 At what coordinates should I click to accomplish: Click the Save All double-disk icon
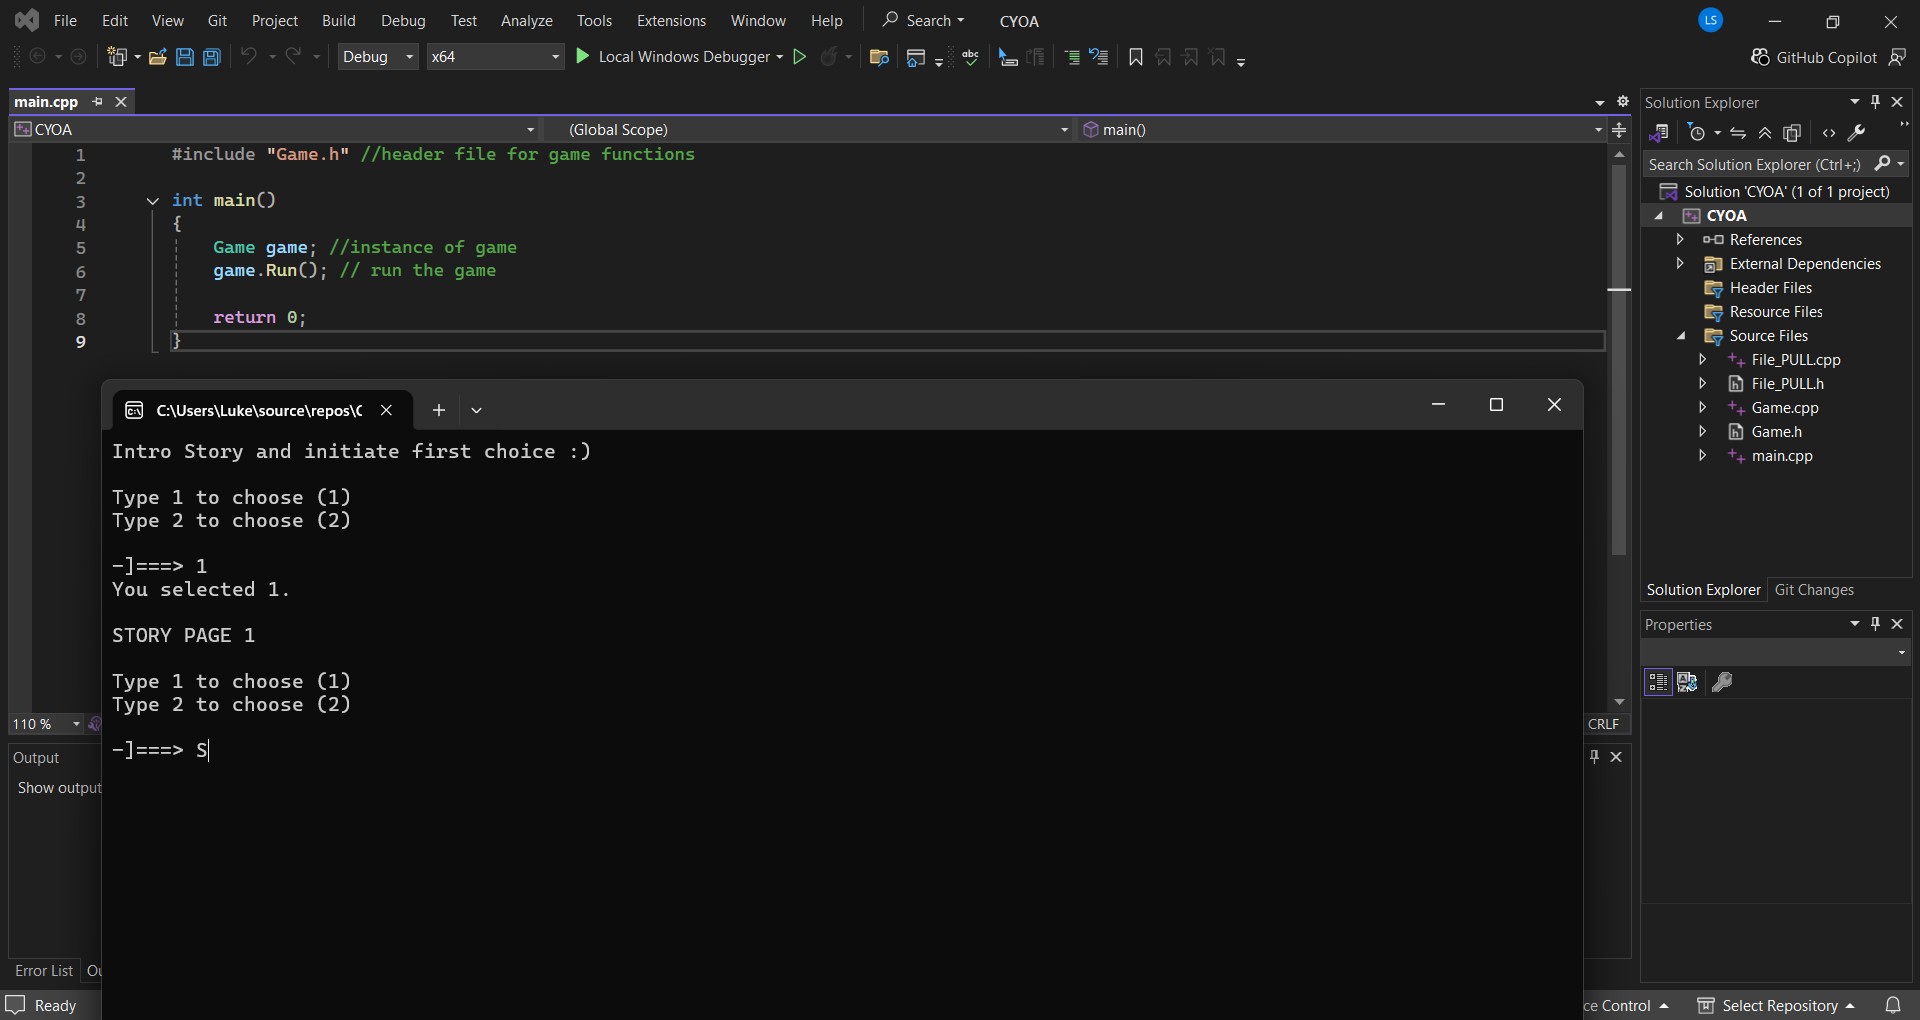click(x=212, y=57)
